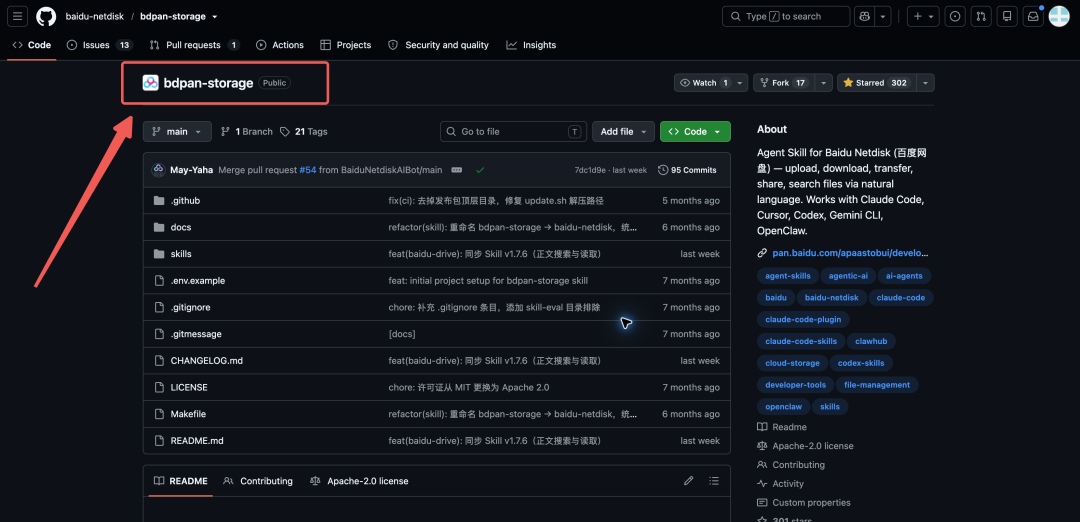The width and height of the screenshot is (1080, 522).
Task: Open the baidu-netdisk owner link
Action: point(94,16)
